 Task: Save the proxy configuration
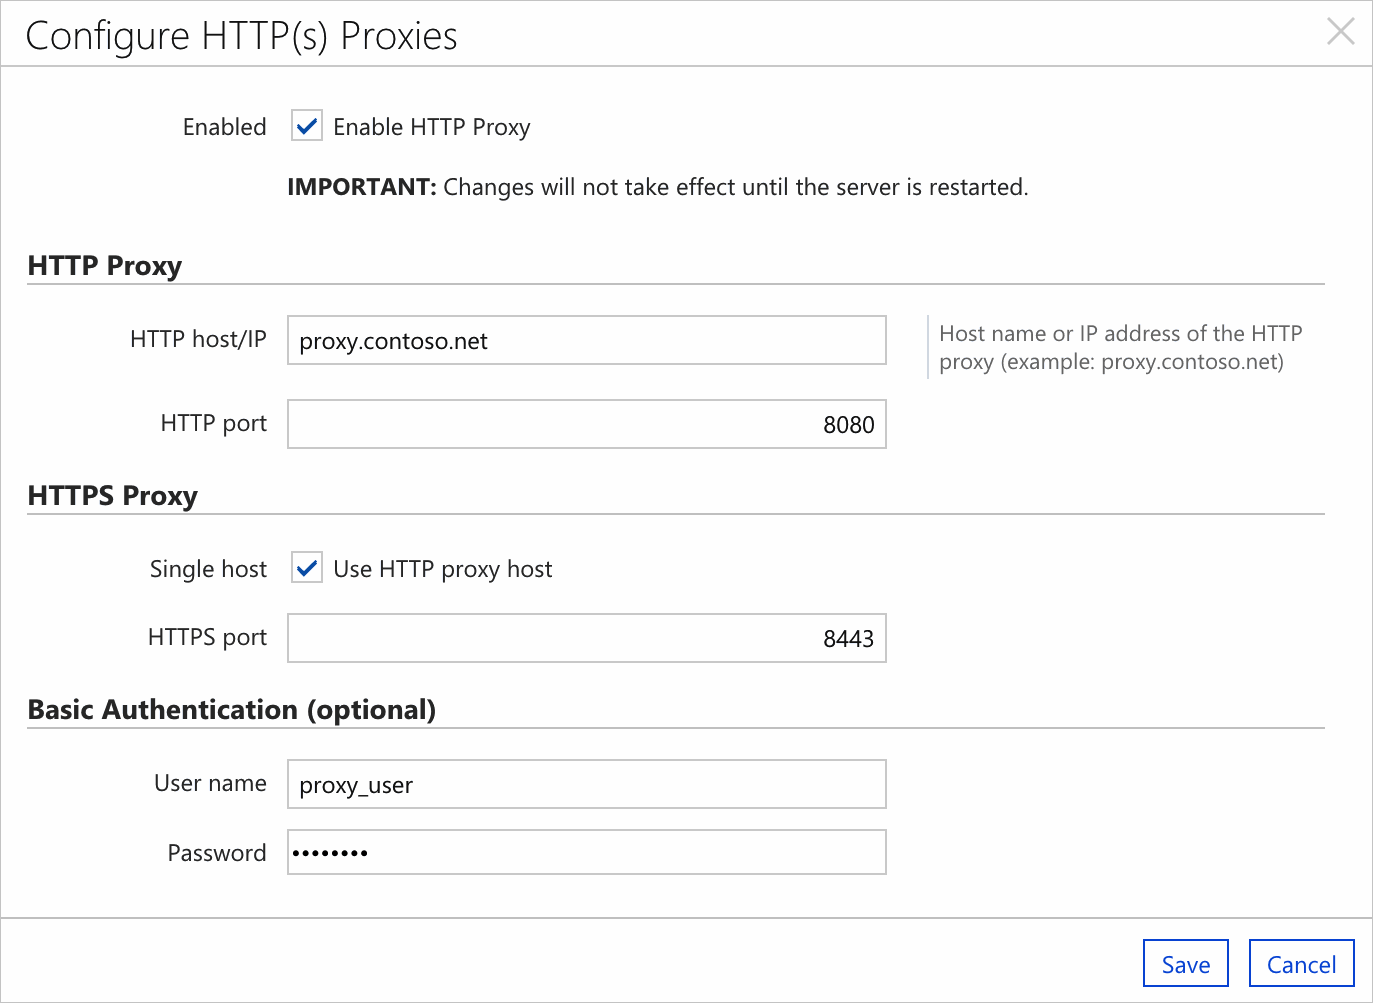point(1185,964)
